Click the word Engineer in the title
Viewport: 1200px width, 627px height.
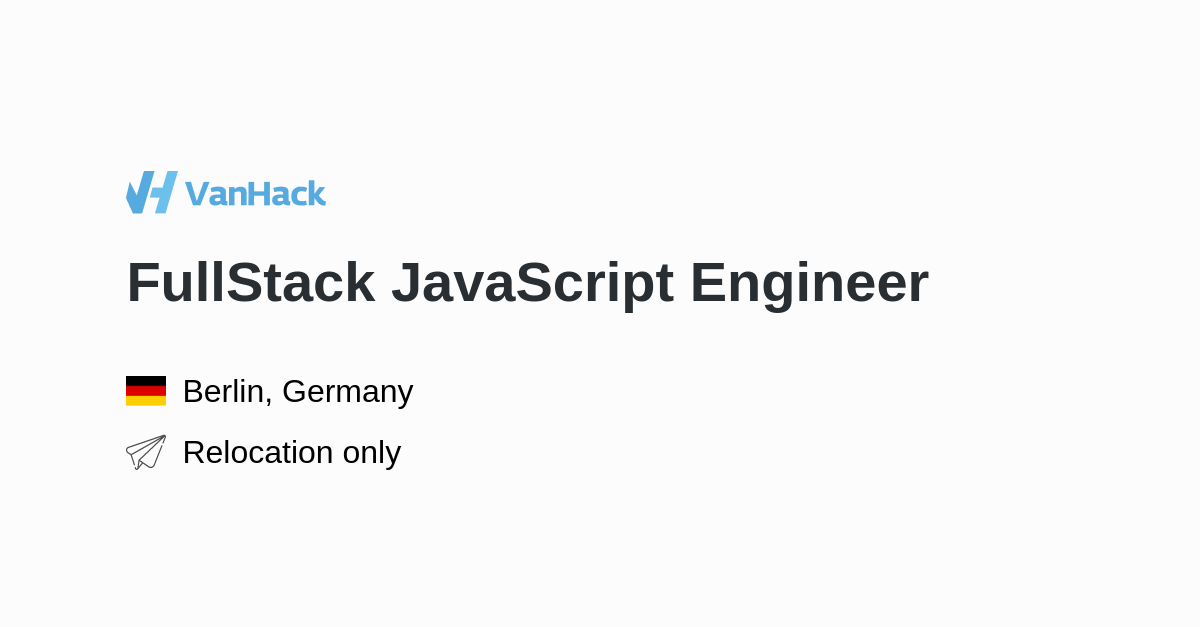pos(809,282)
